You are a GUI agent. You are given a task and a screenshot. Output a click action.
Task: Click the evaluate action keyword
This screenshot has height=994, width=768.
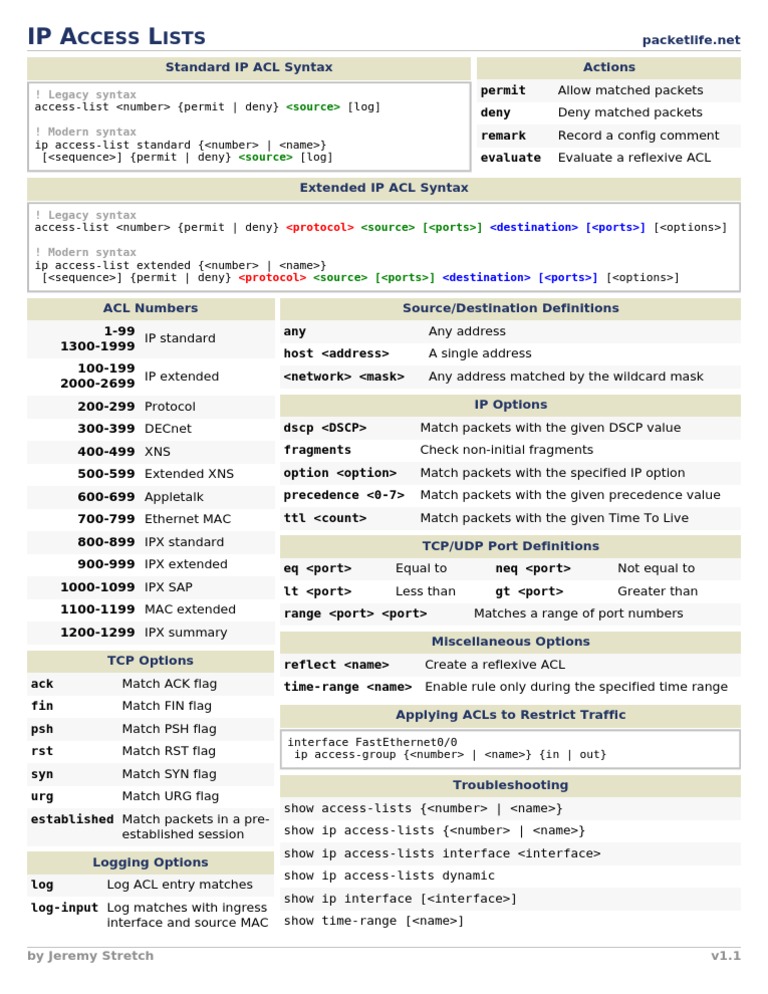(x=511, y=157)
